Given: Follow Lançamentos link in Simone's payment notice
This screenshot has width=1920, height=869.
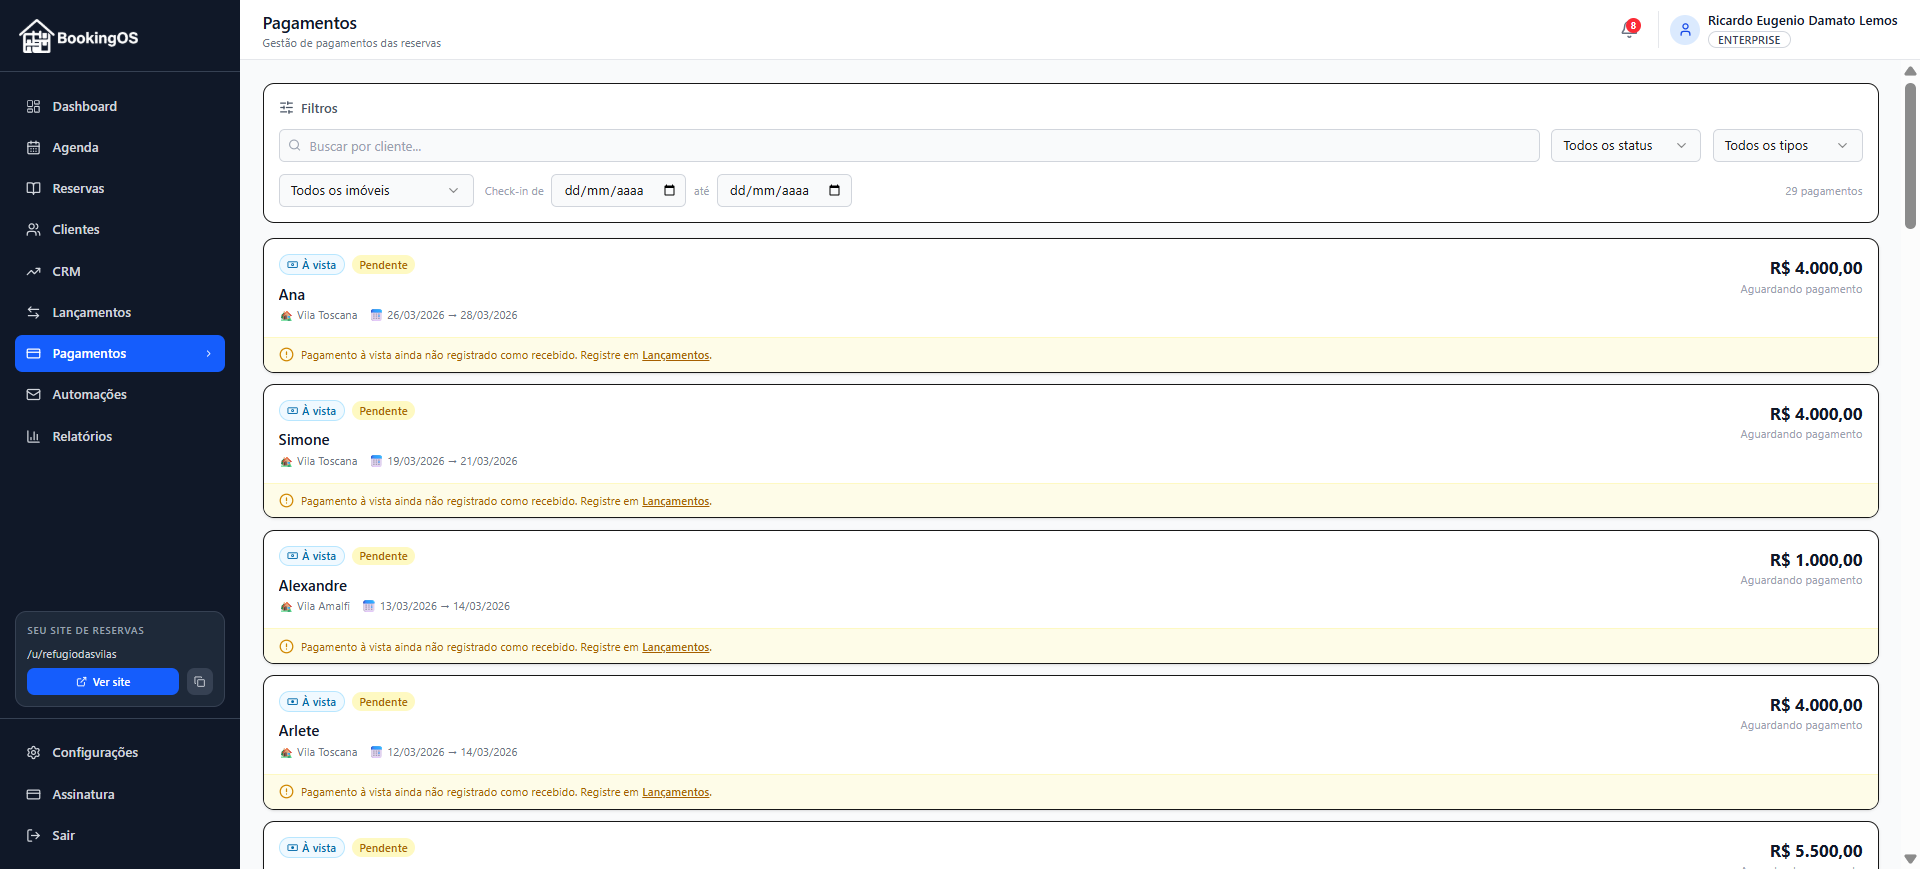Looking at the screenshot, I should [x=675, y=501].
